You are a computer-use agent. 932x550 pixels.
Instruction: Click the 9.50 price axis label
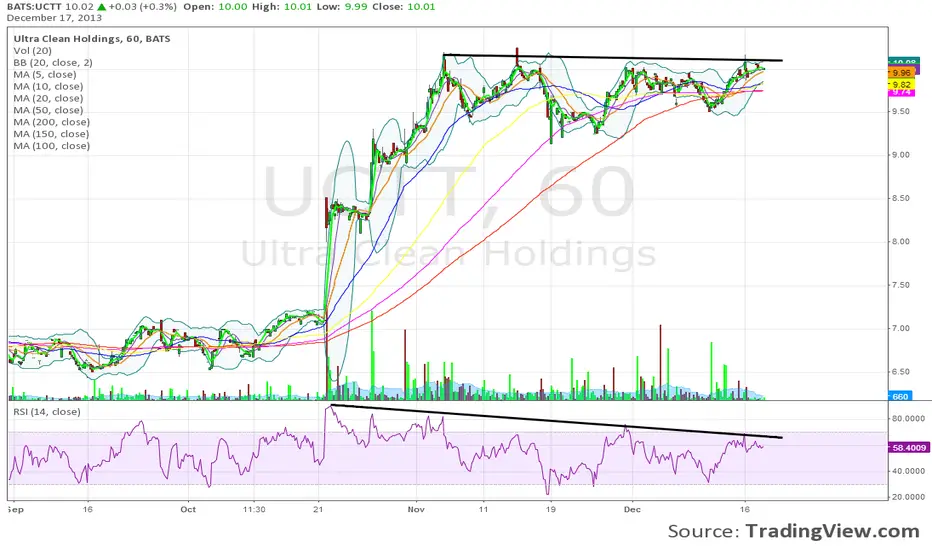(x=900, y=111)
